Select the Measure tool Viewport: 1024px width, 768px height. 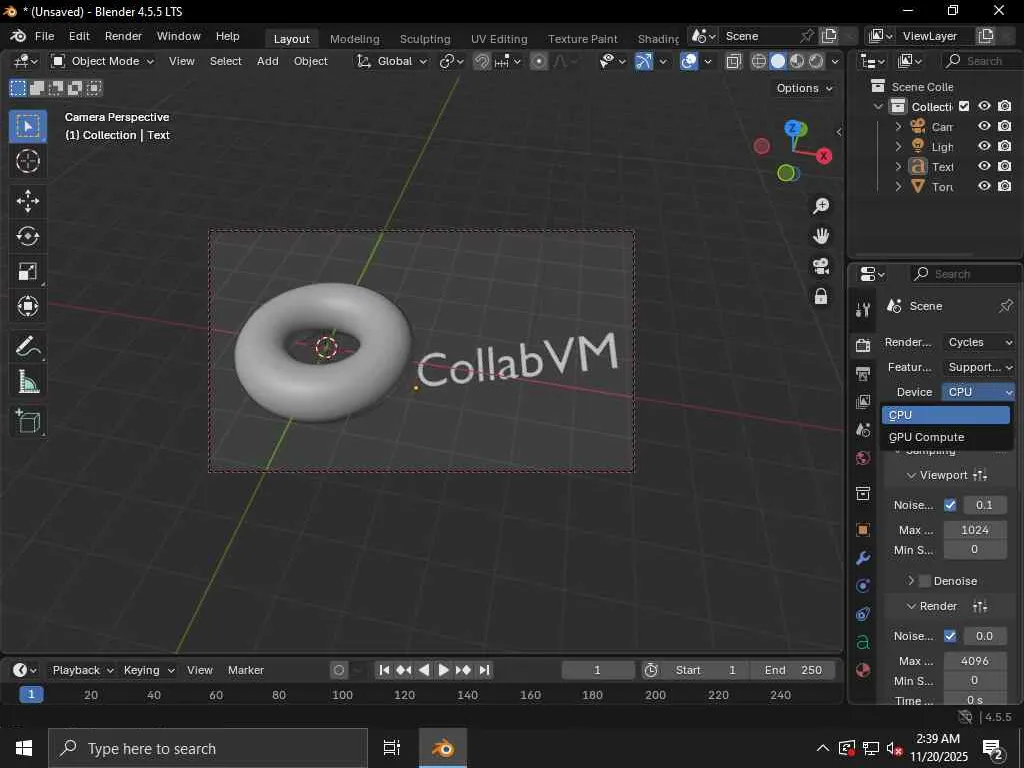(x=27, y=381)
